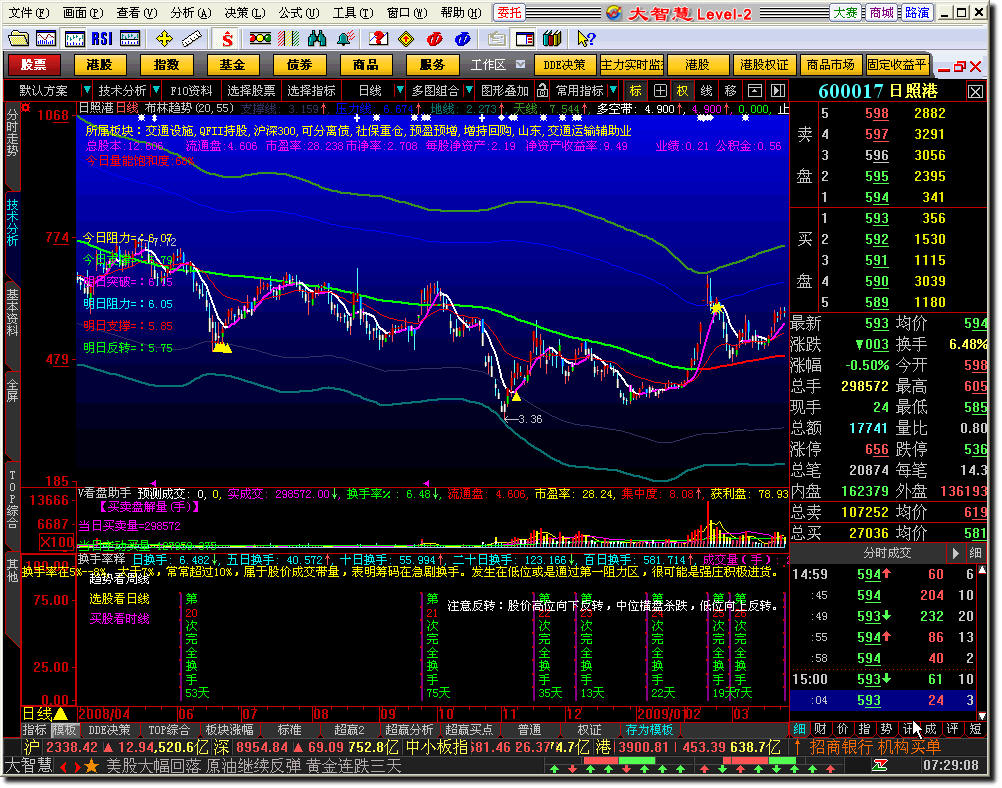This screenshot has width=1002, height=788.
Task: Click the 港股权证 button
Action: [x=764, y=65]
